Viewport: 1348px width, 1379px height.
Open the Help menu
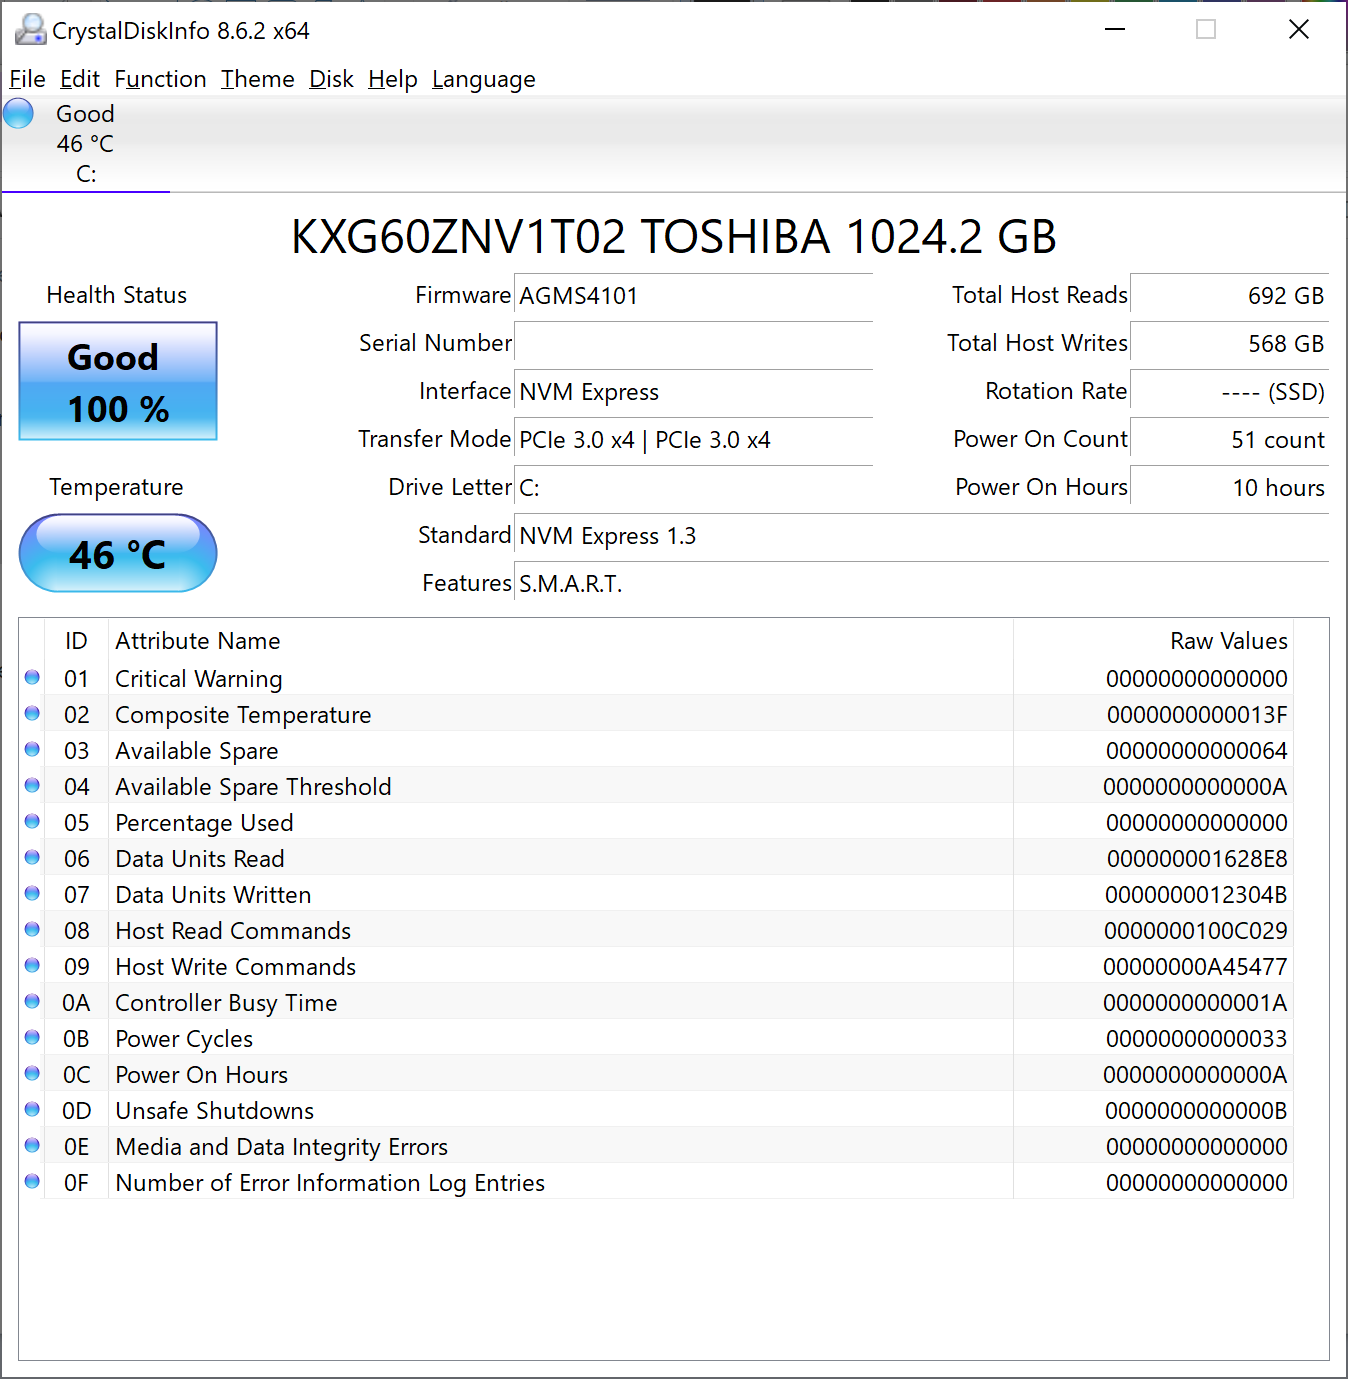393,79
